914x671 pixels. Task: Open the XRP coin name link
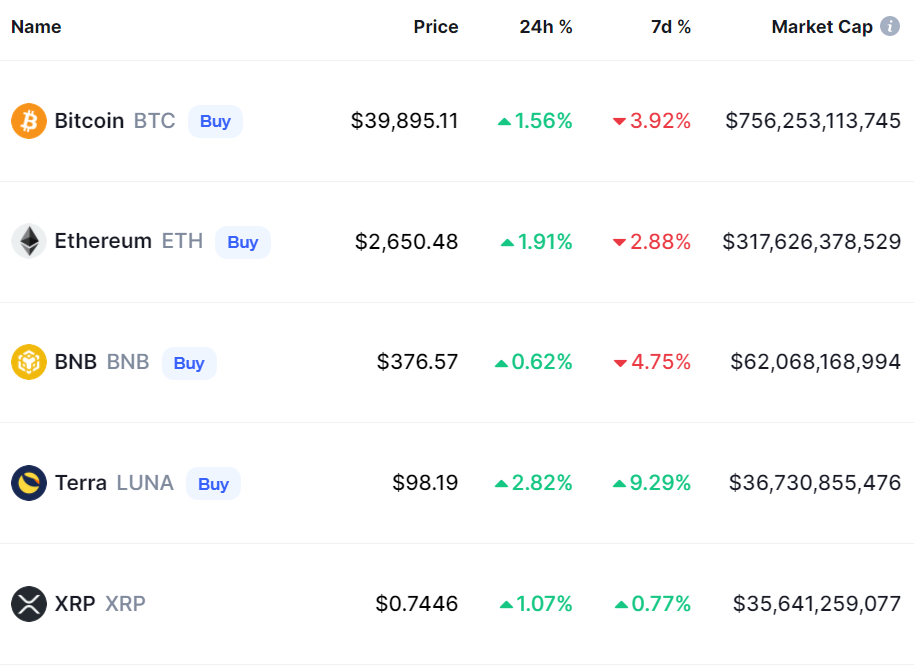pos(75,604)
